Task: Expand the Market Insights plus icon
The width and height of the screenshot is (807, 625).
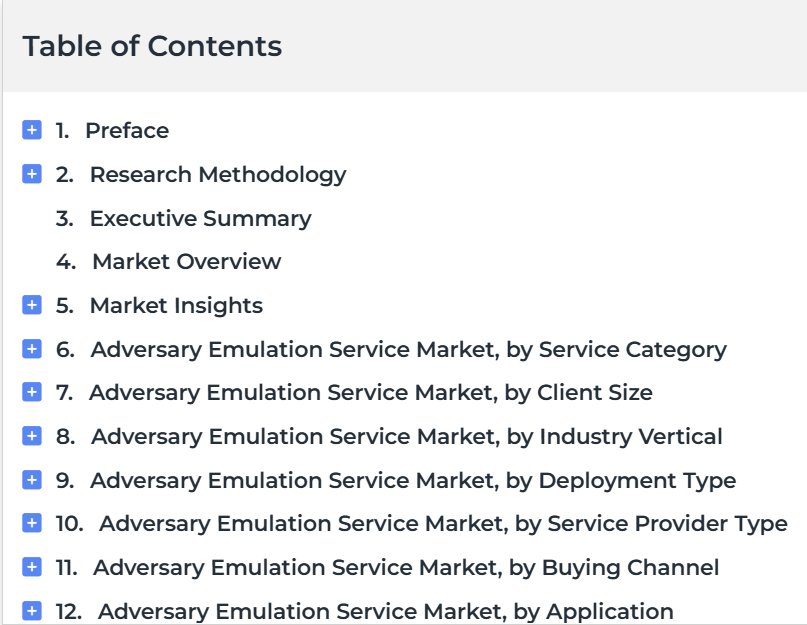Action: click(x=32, y=305)
